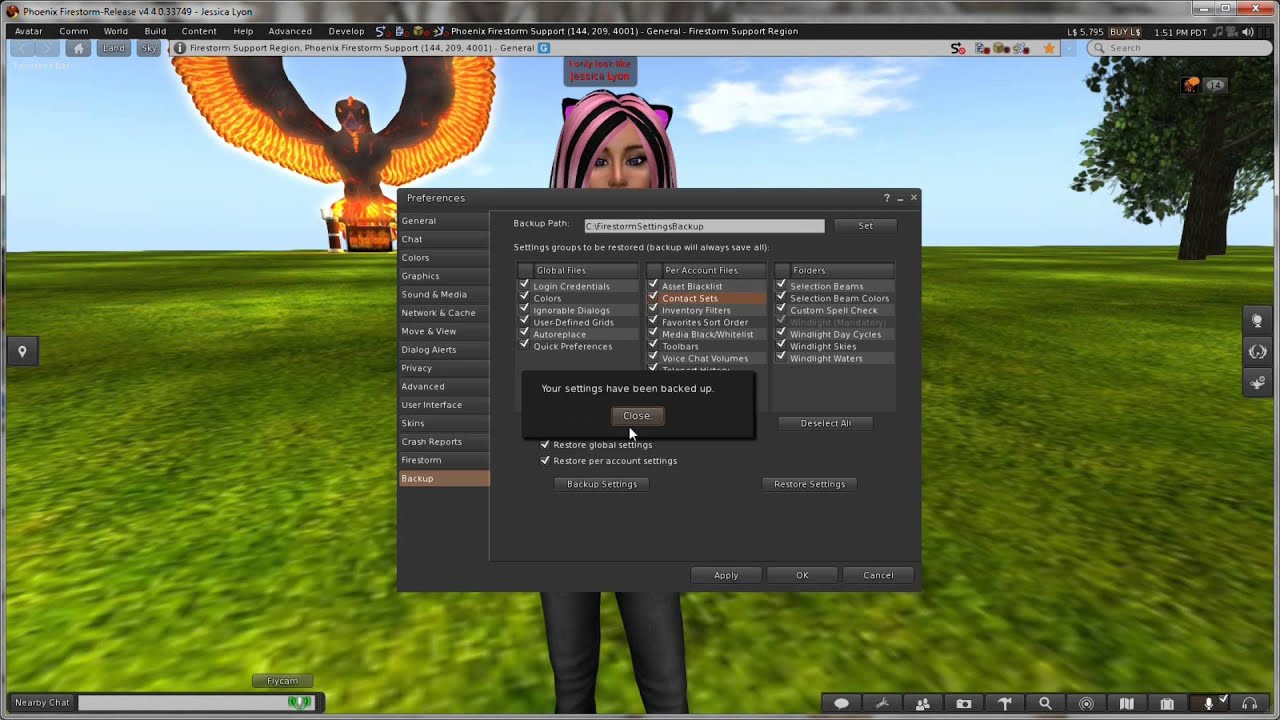This screenshot has width=1280, height=720.
Task: Click the avatar gestures toolbar icon
Action: pos(882,704)
